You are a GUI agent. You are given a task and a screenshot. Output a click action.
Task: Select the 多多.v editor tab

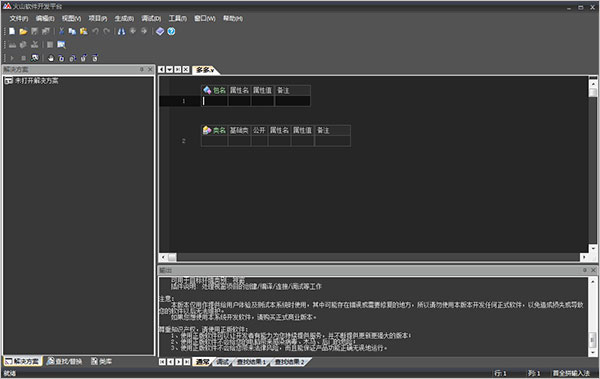point(205,70)
